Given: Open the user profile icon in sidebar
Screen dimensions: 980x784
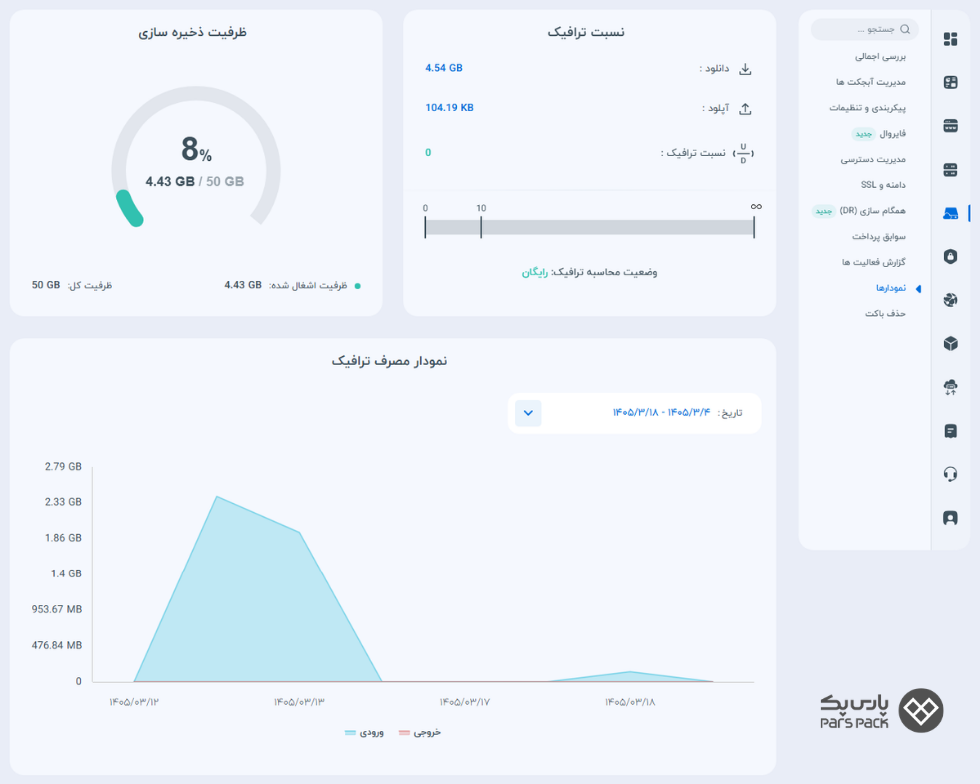Looking at the screenshot, I should 950,518.
